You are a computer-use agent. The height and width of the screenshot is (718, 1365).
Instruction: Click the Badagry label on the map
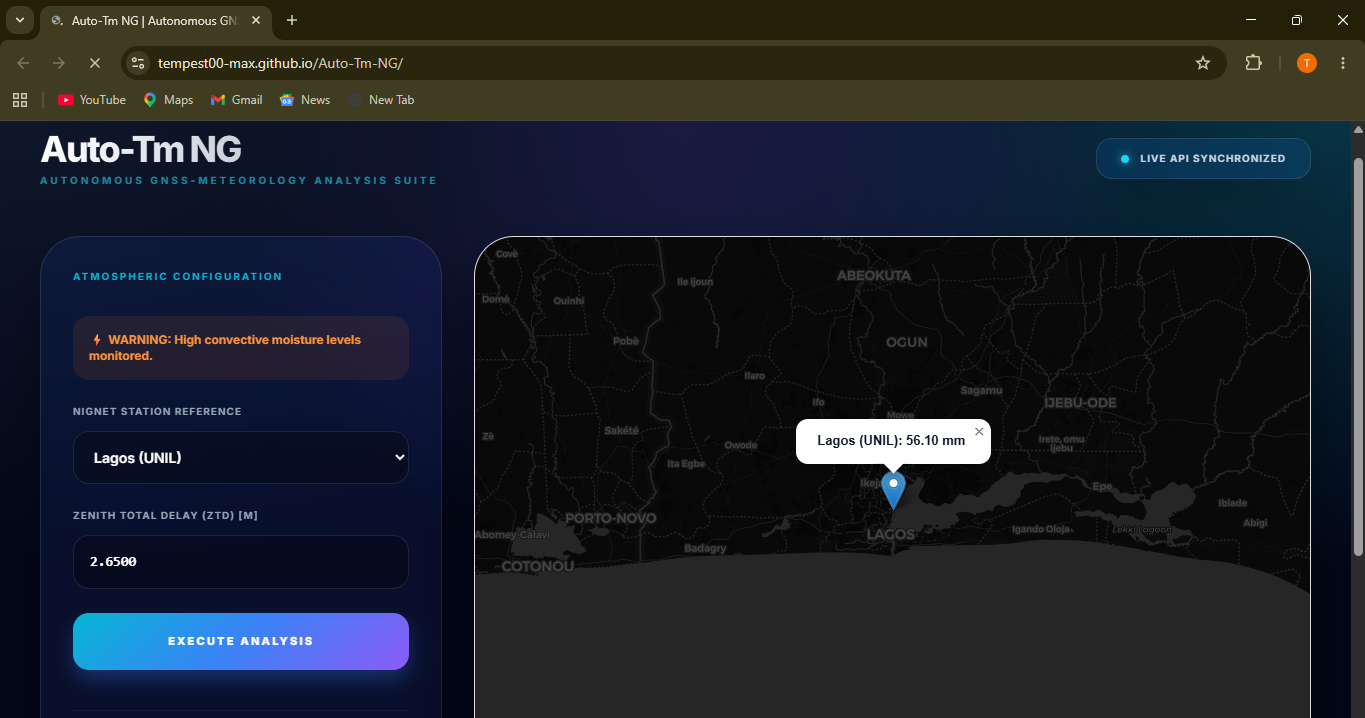click(705, 548)
